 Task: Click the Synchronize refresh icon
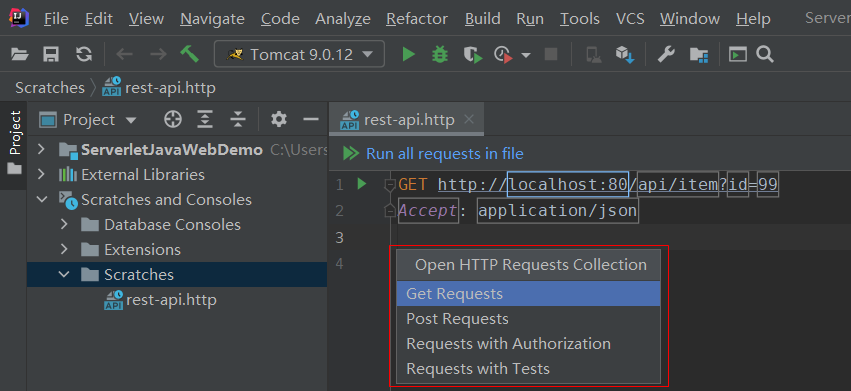(84, 54)
